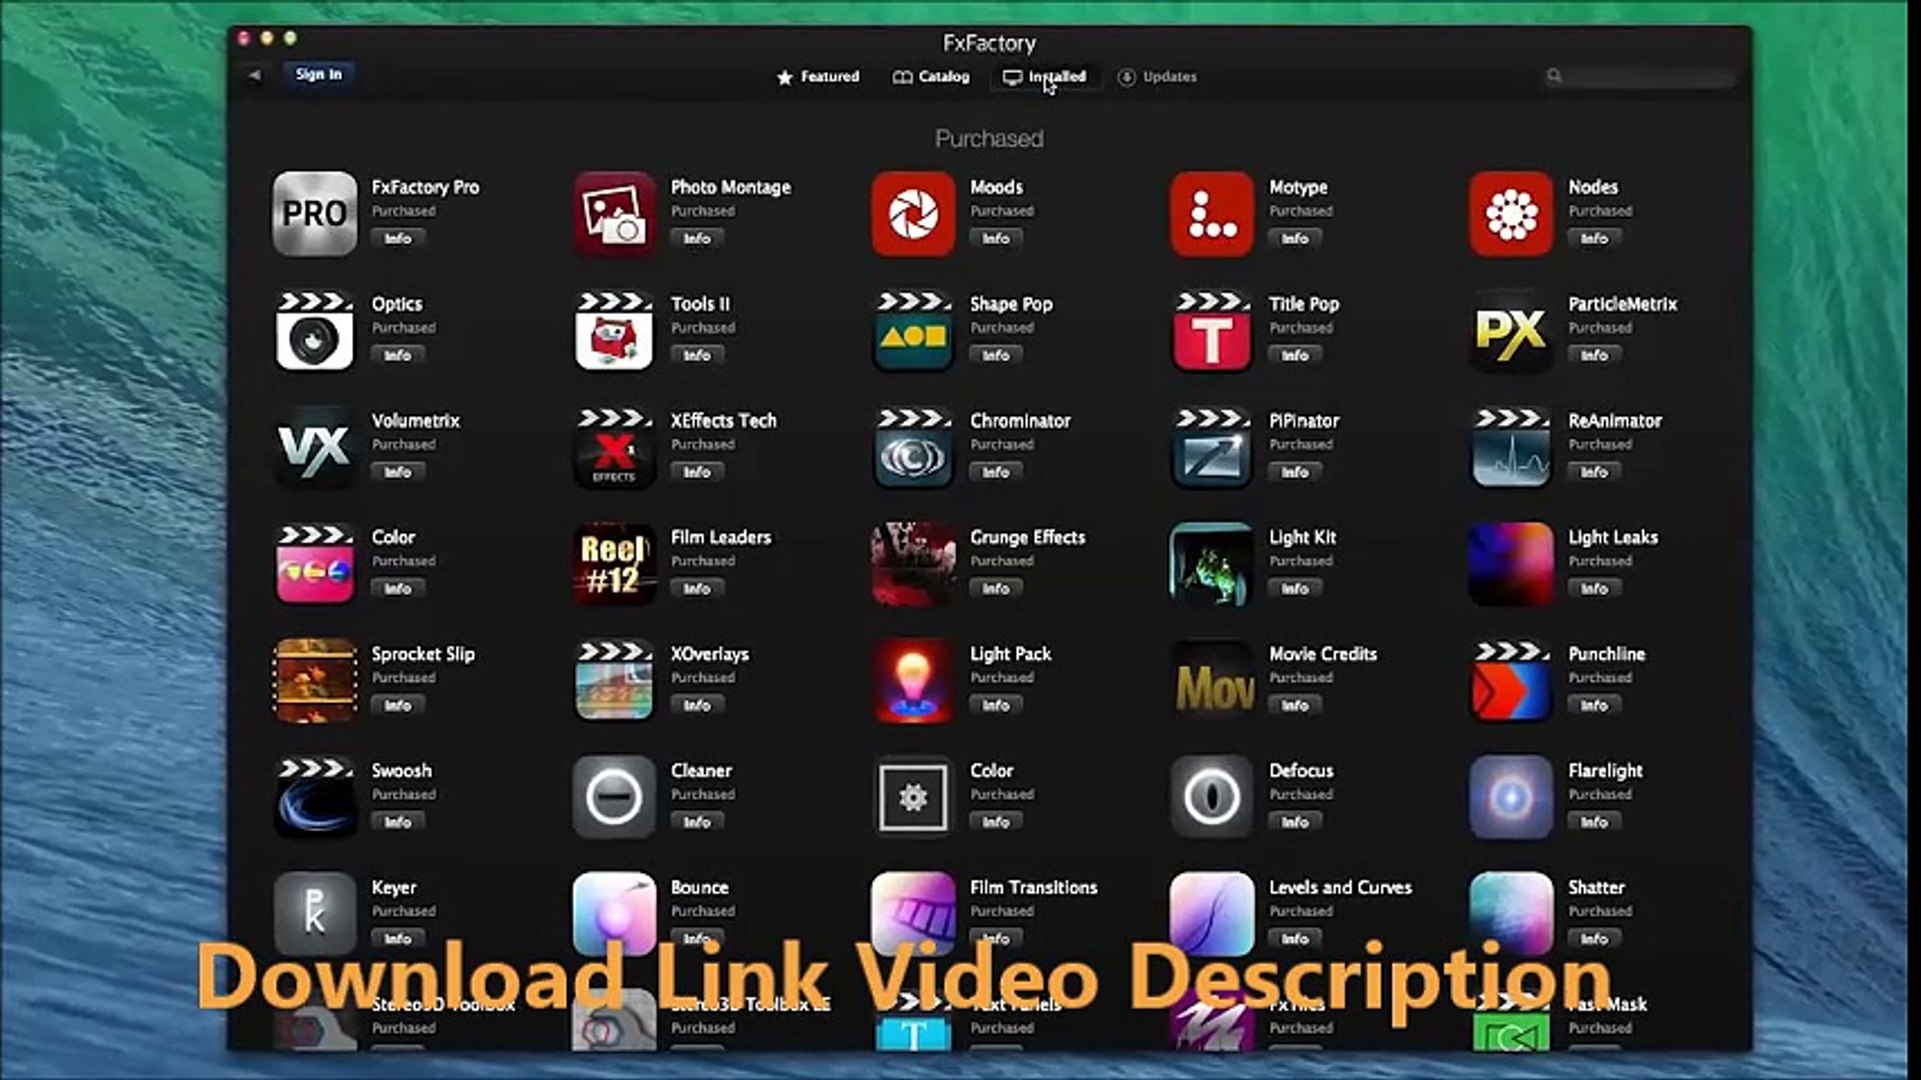Select the PiPinator icon

point(1212,447)
